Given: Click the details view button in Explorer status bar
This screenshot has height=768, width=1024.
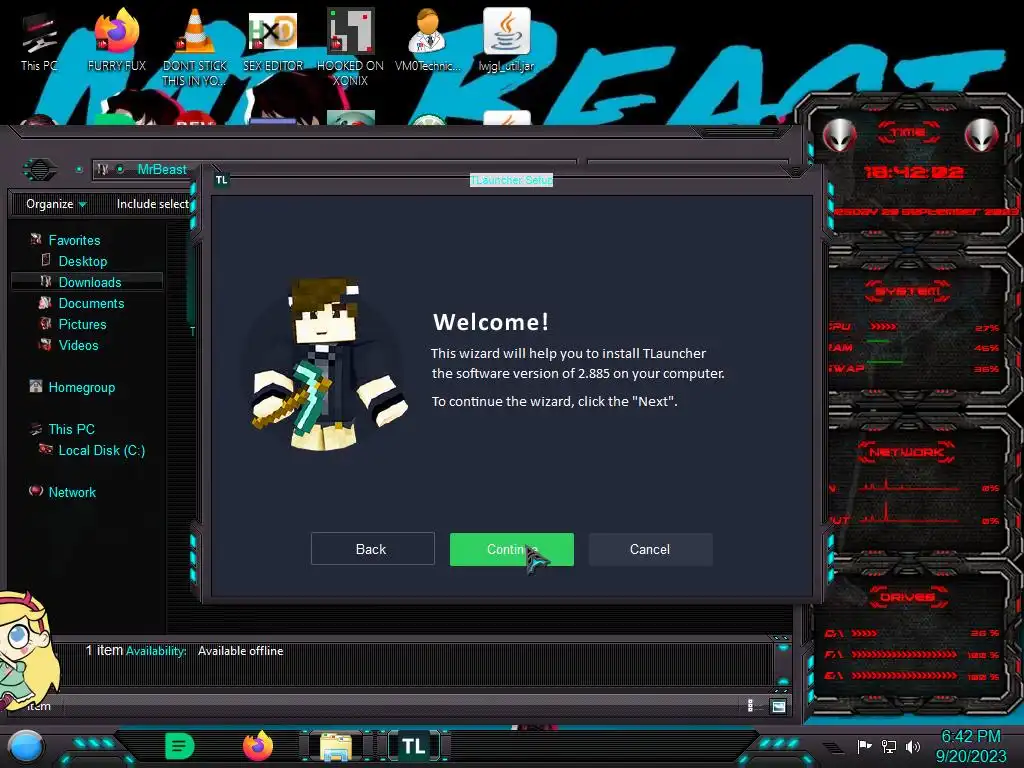Looking at the screenshot, I should click(x=750, y=705).
